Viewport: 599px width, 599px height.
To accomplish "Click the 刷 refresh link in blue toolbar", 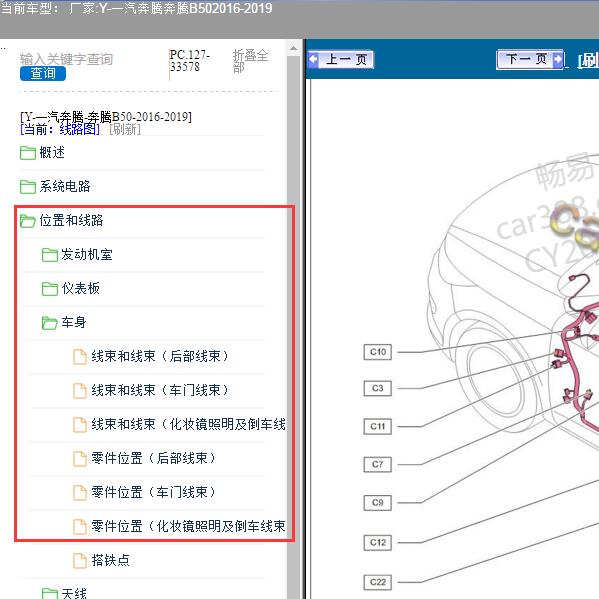I will point(588,61).
